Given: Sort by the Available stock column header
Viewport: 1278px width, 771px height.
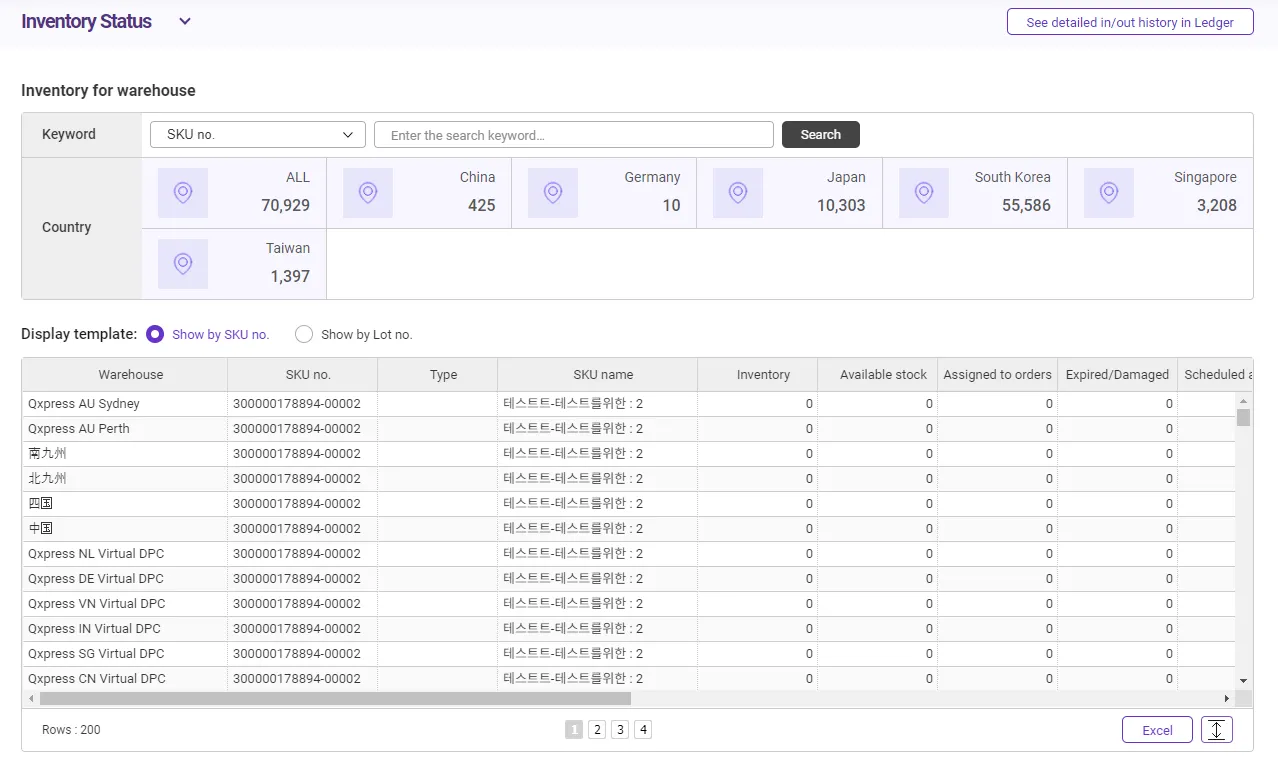Looking at the screenshot, I should (883, 375).
